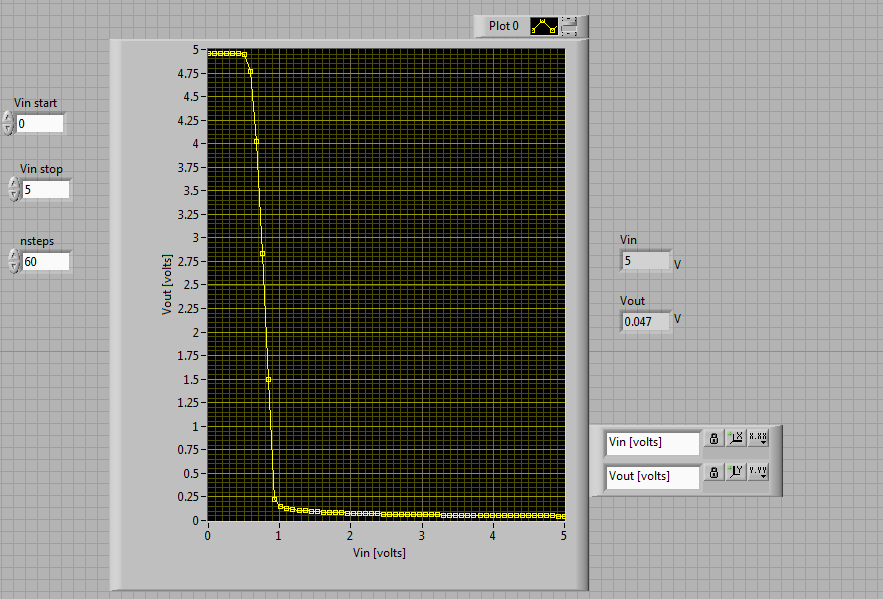
Task: Click the X axis tick label 1
Action: [278, 535]
